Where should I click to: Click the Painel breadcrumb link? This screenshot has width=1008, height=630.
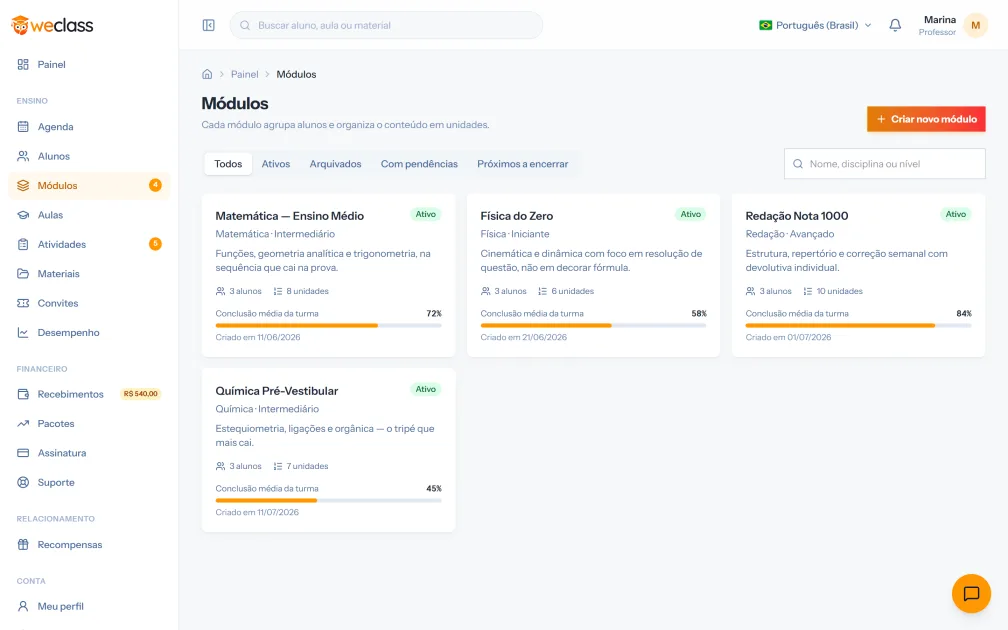(x=244, y=74)
